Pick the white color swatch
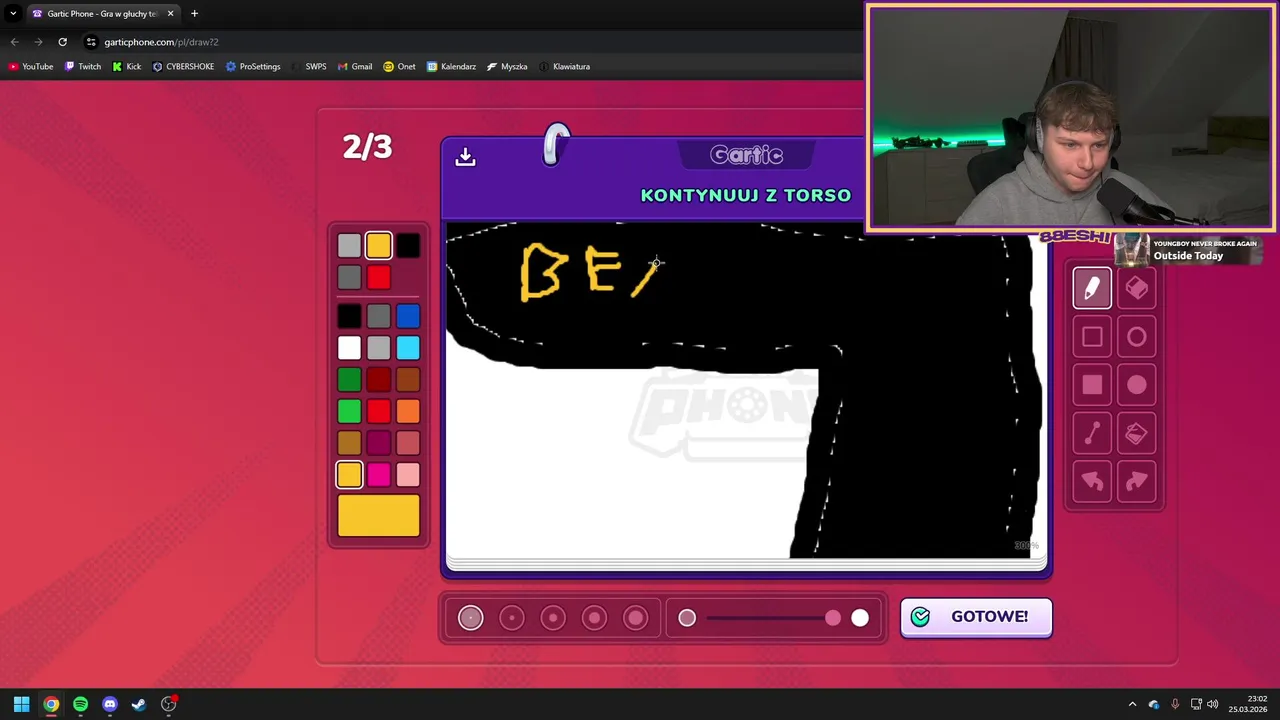Image resolution: width=1280 pixels, height=720 pixels. [349, 348]
